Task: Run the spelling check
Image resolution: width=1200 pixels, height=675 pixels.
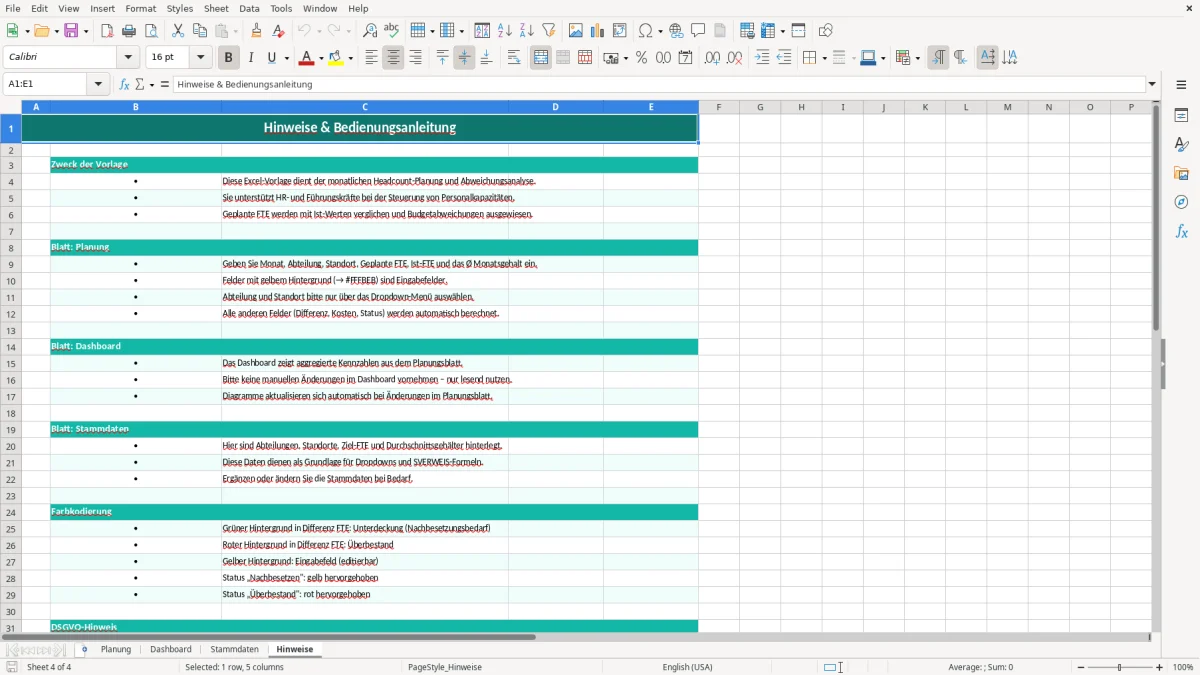Action: 392,31
